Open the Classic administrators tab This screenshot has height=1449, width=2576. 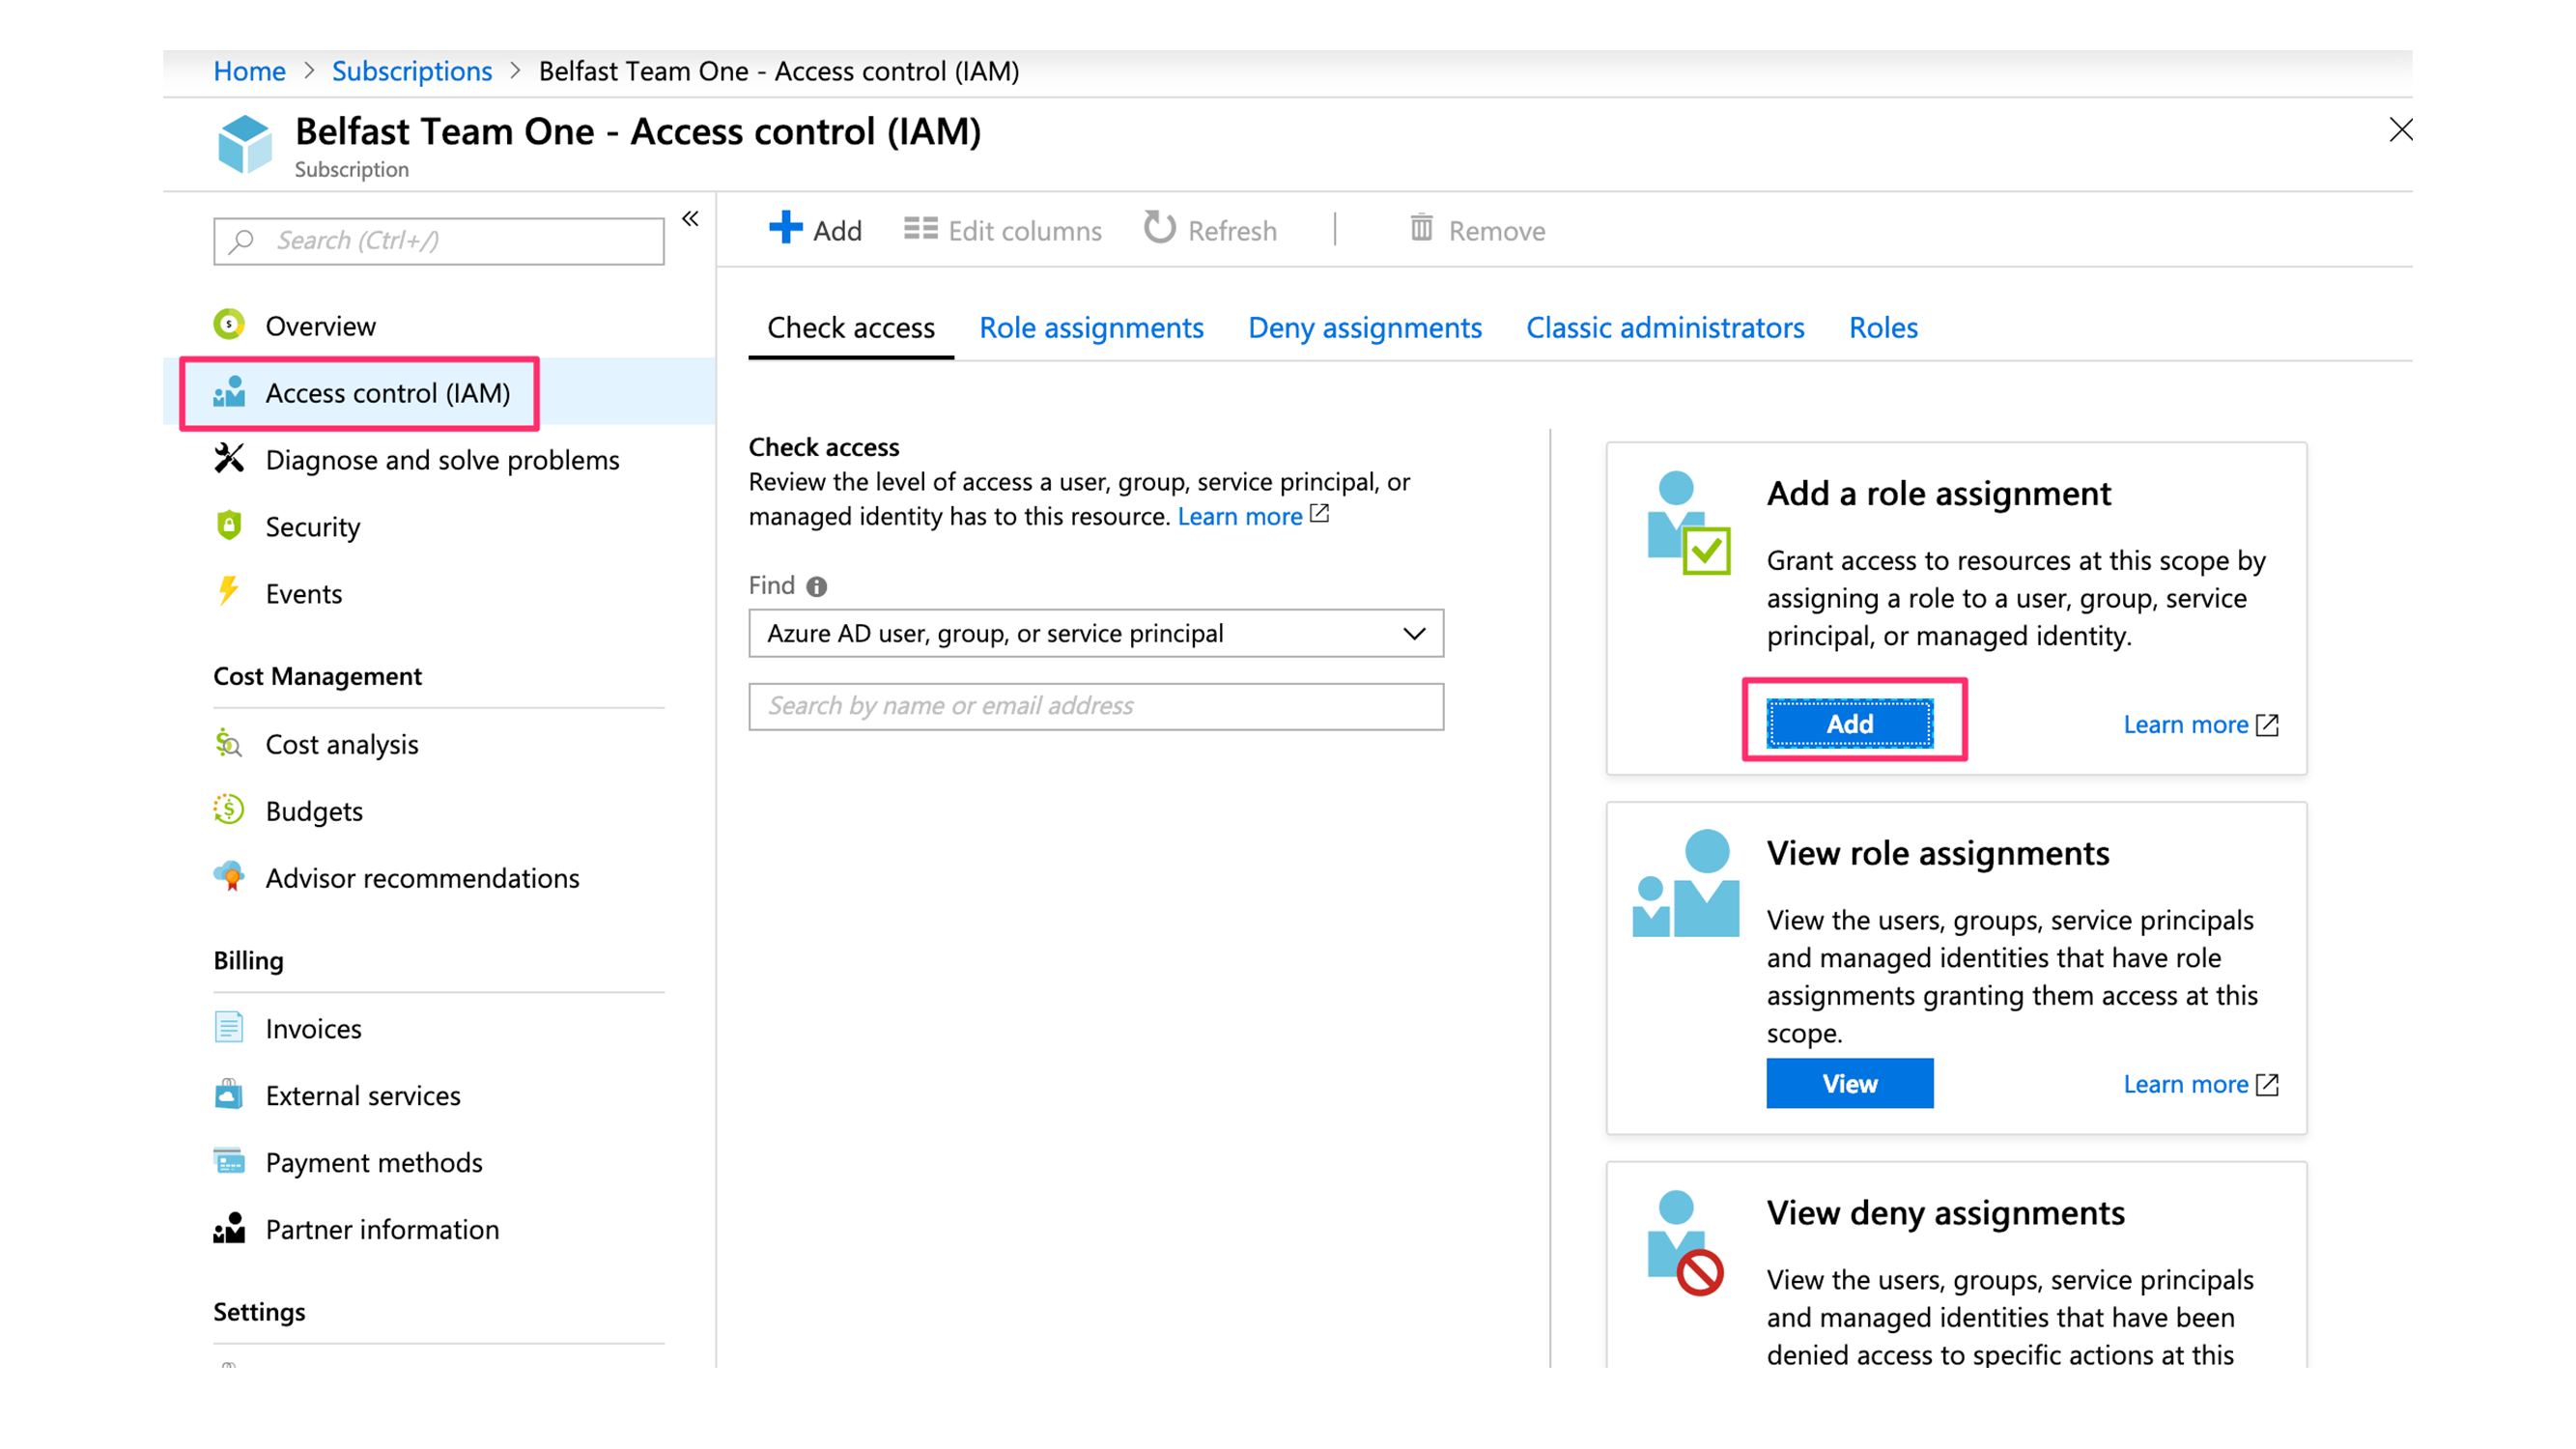pyautogui.click(x=1664, y=328)
